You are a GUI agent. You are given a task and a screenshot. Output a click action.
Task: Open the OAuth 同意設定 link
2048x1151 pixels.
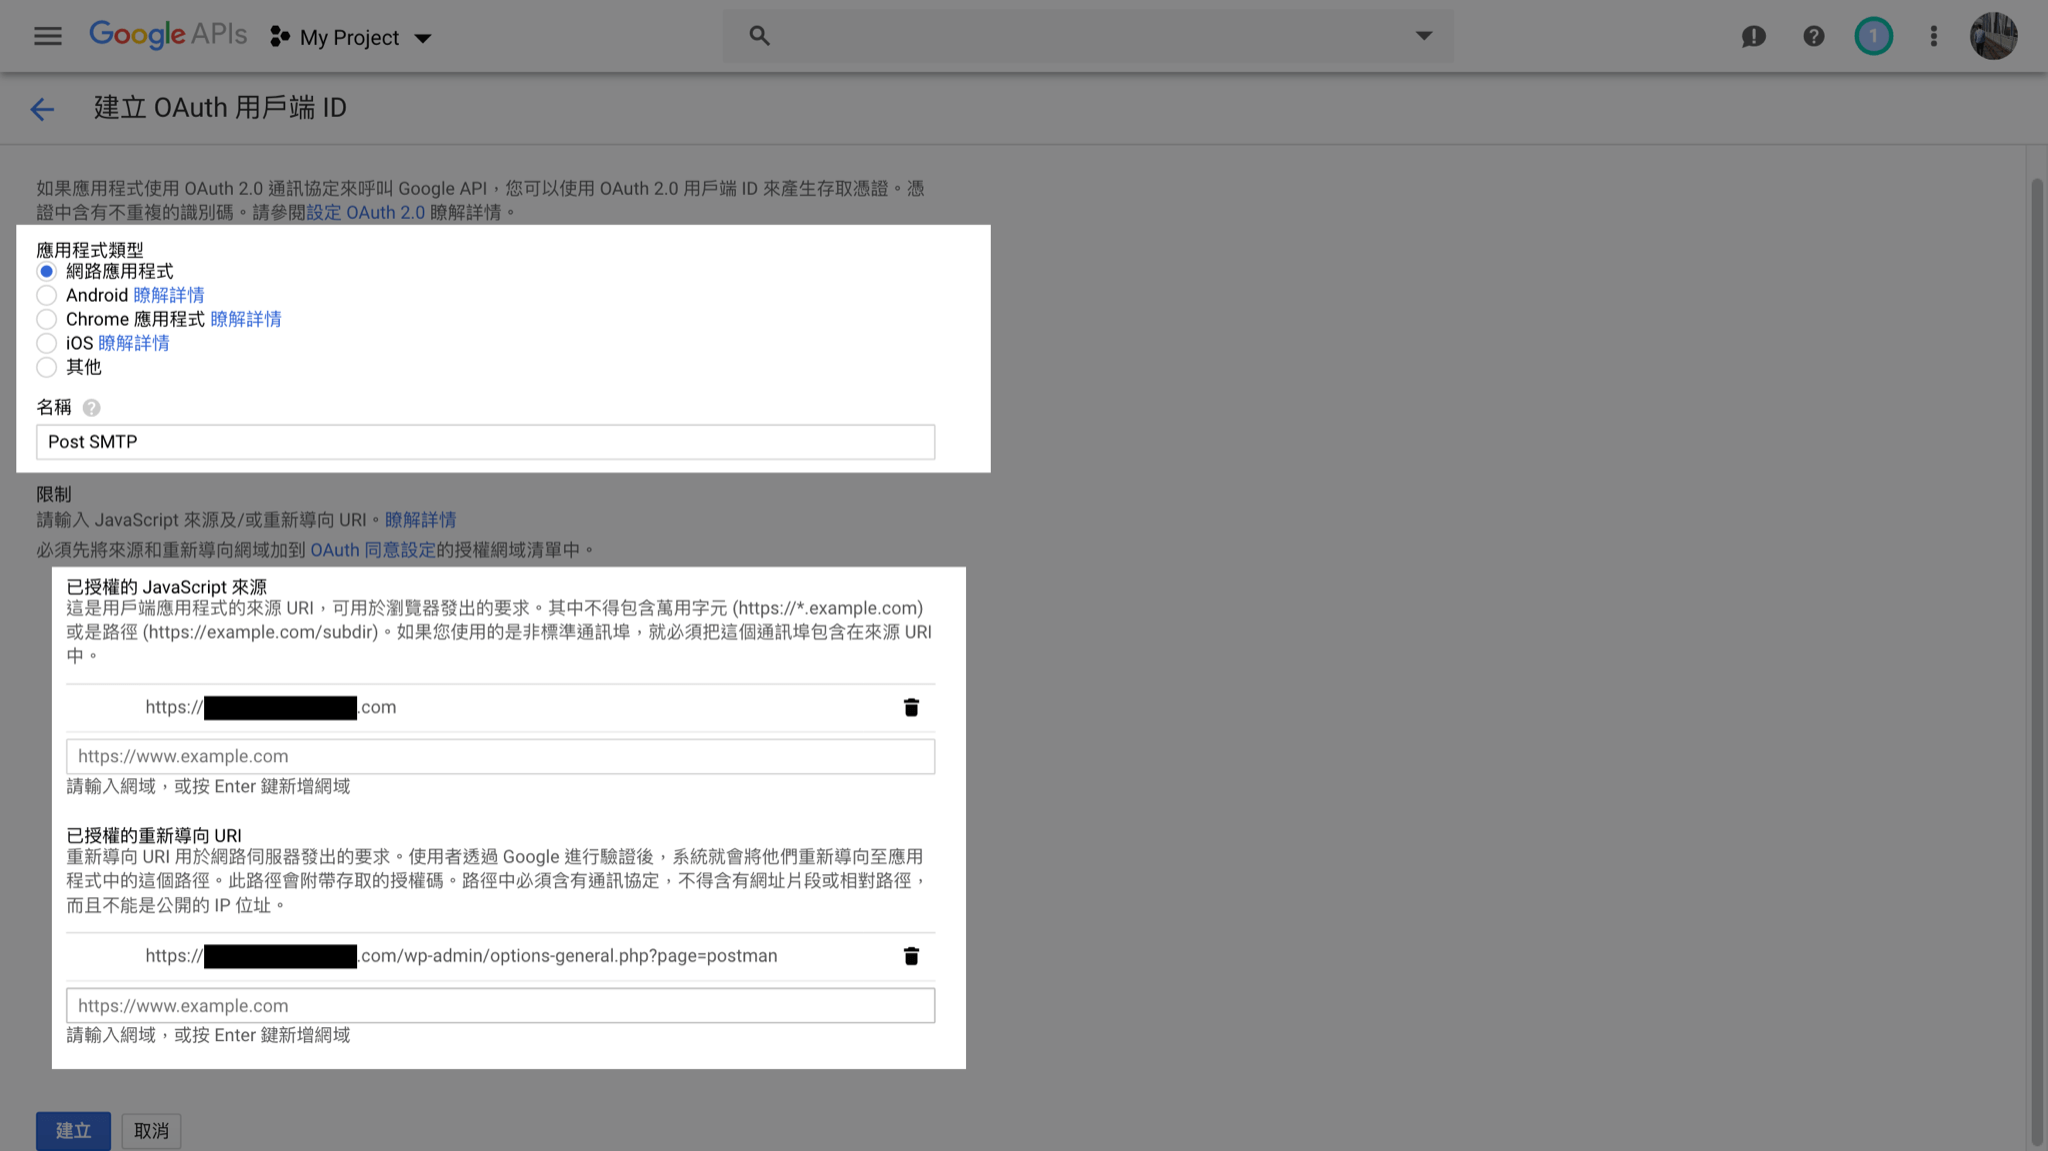pyautogui.click(x=373, y=550)
